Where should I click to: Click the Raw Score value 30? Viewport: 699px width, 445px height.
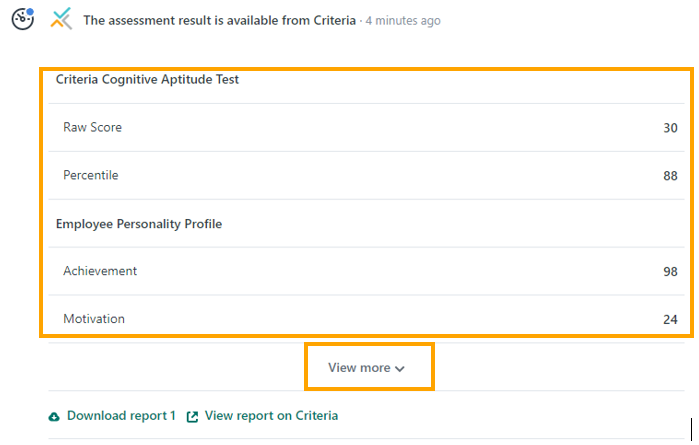coord(670,128)
